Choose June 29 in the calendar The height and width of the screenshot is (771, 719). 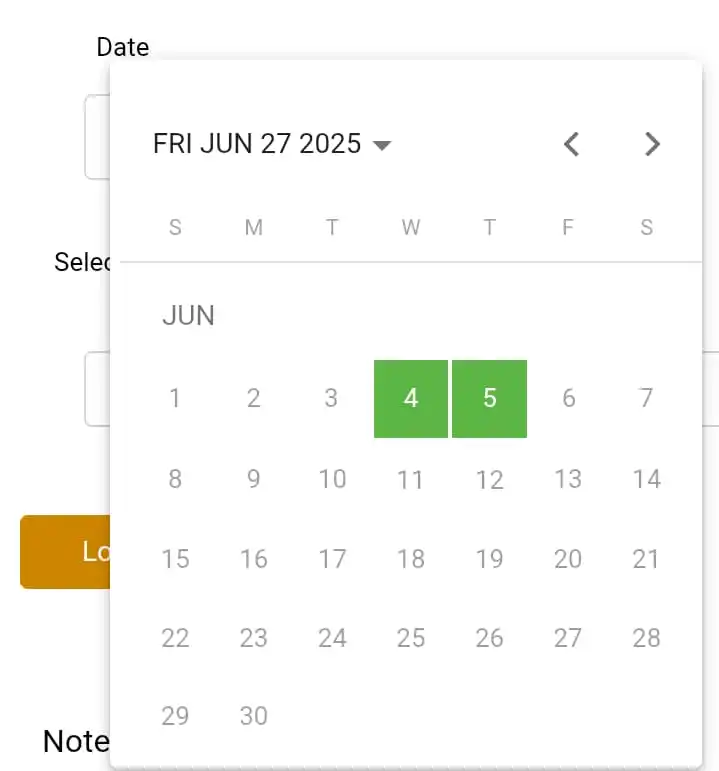(175, 716)
